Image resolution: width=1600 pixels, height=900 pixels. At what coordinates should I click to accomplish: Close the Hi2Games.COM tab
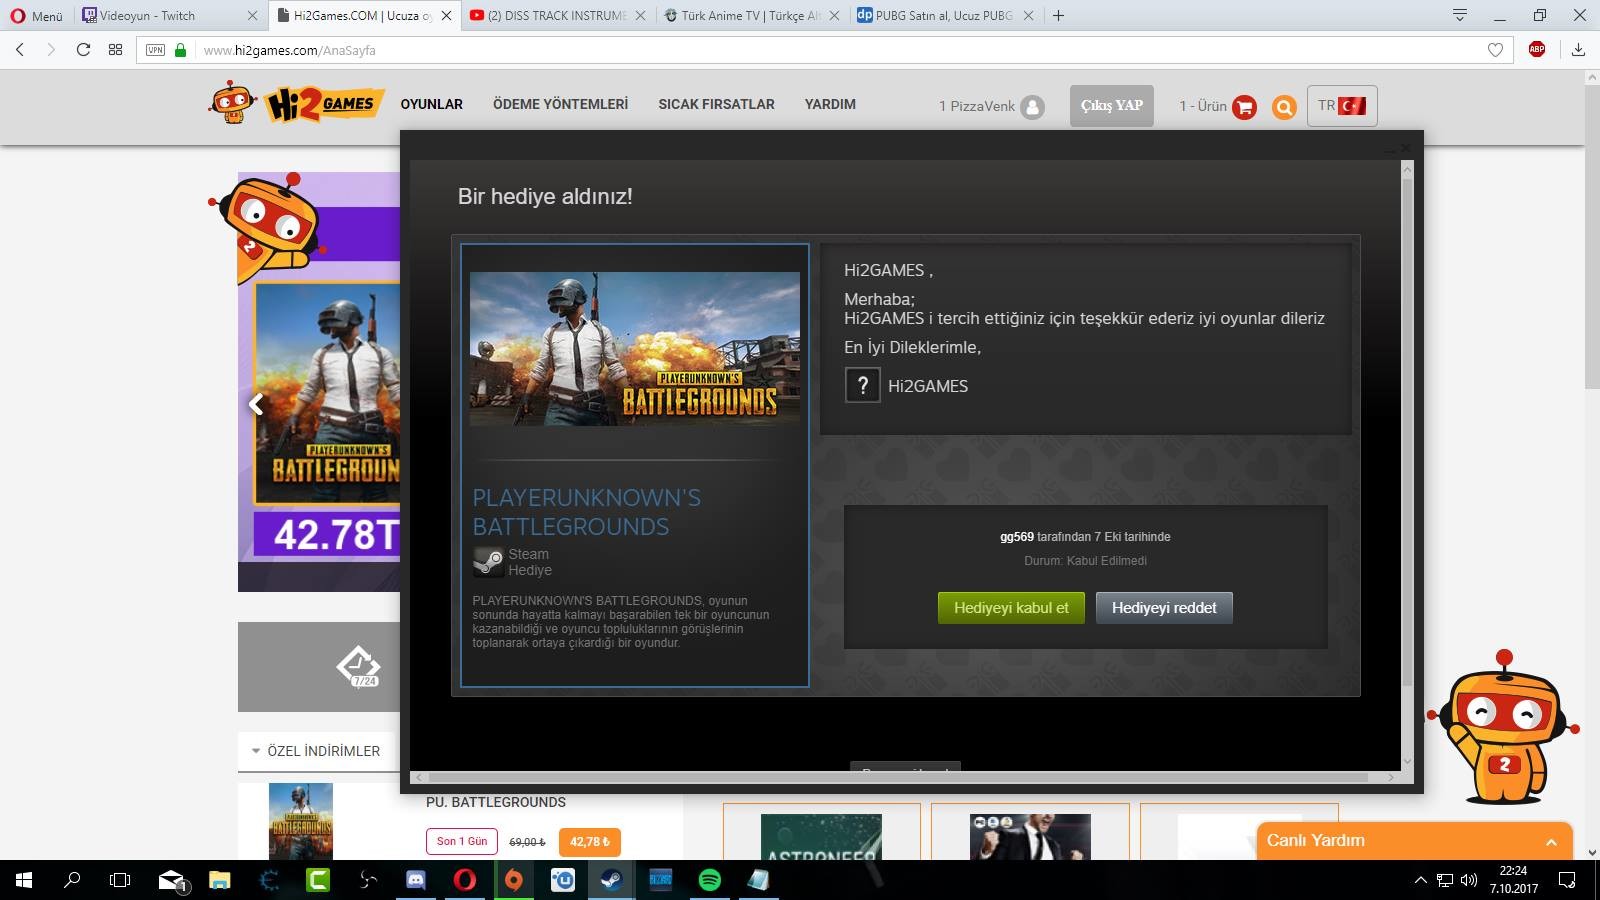(446, 15)
